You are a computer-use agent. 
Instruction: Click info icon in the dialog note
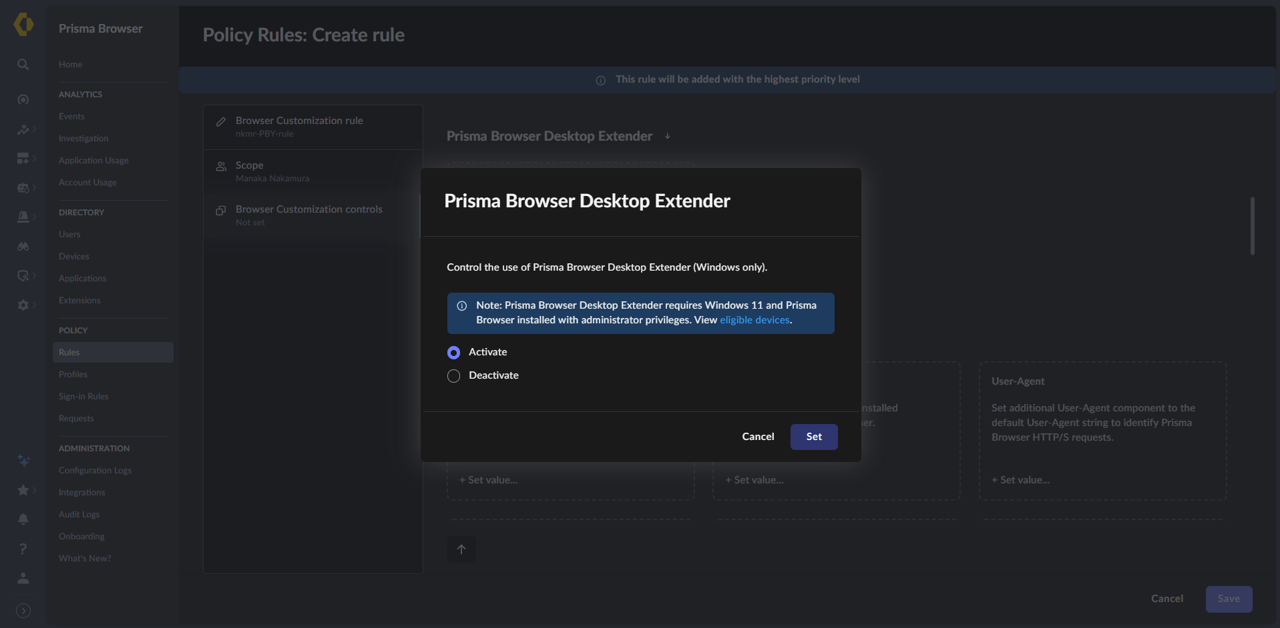click(x=462, y=306)
